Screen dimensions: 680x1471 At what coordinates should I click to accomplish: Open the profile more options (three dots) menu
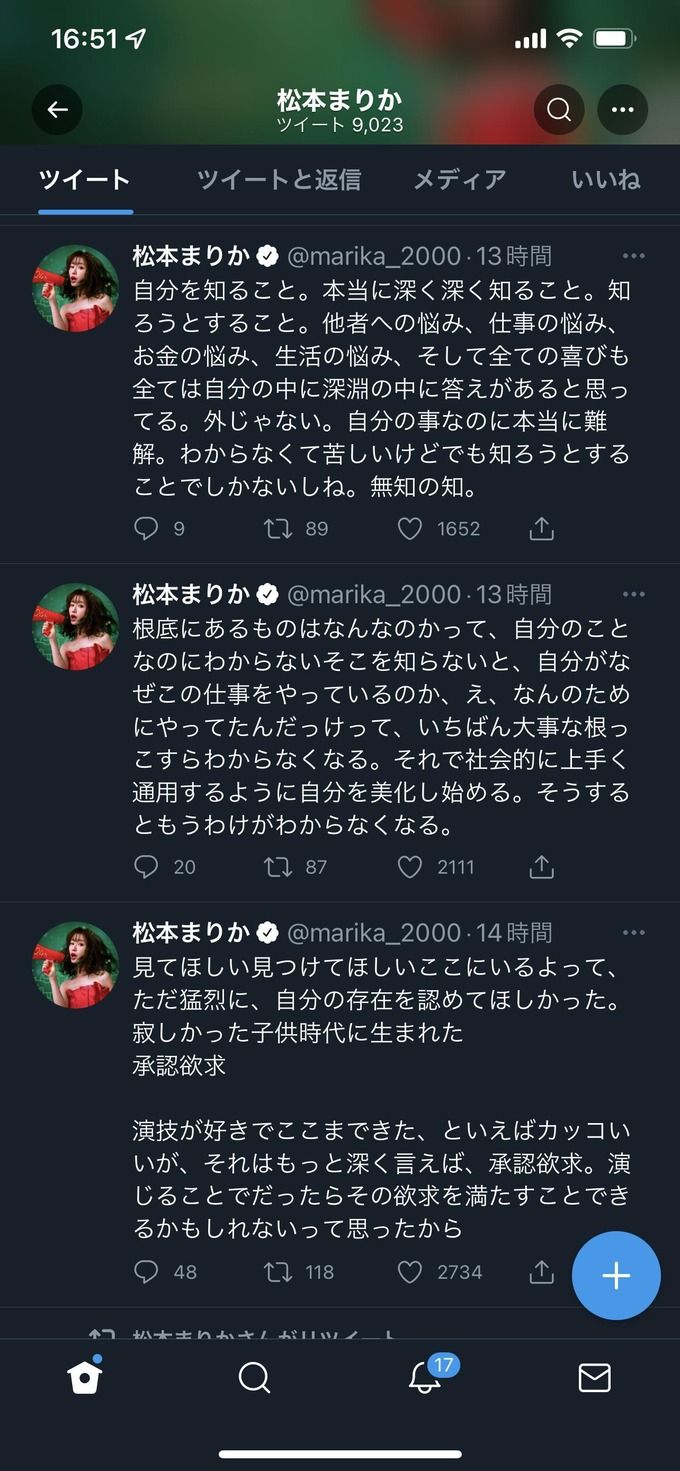coord(622,110)
